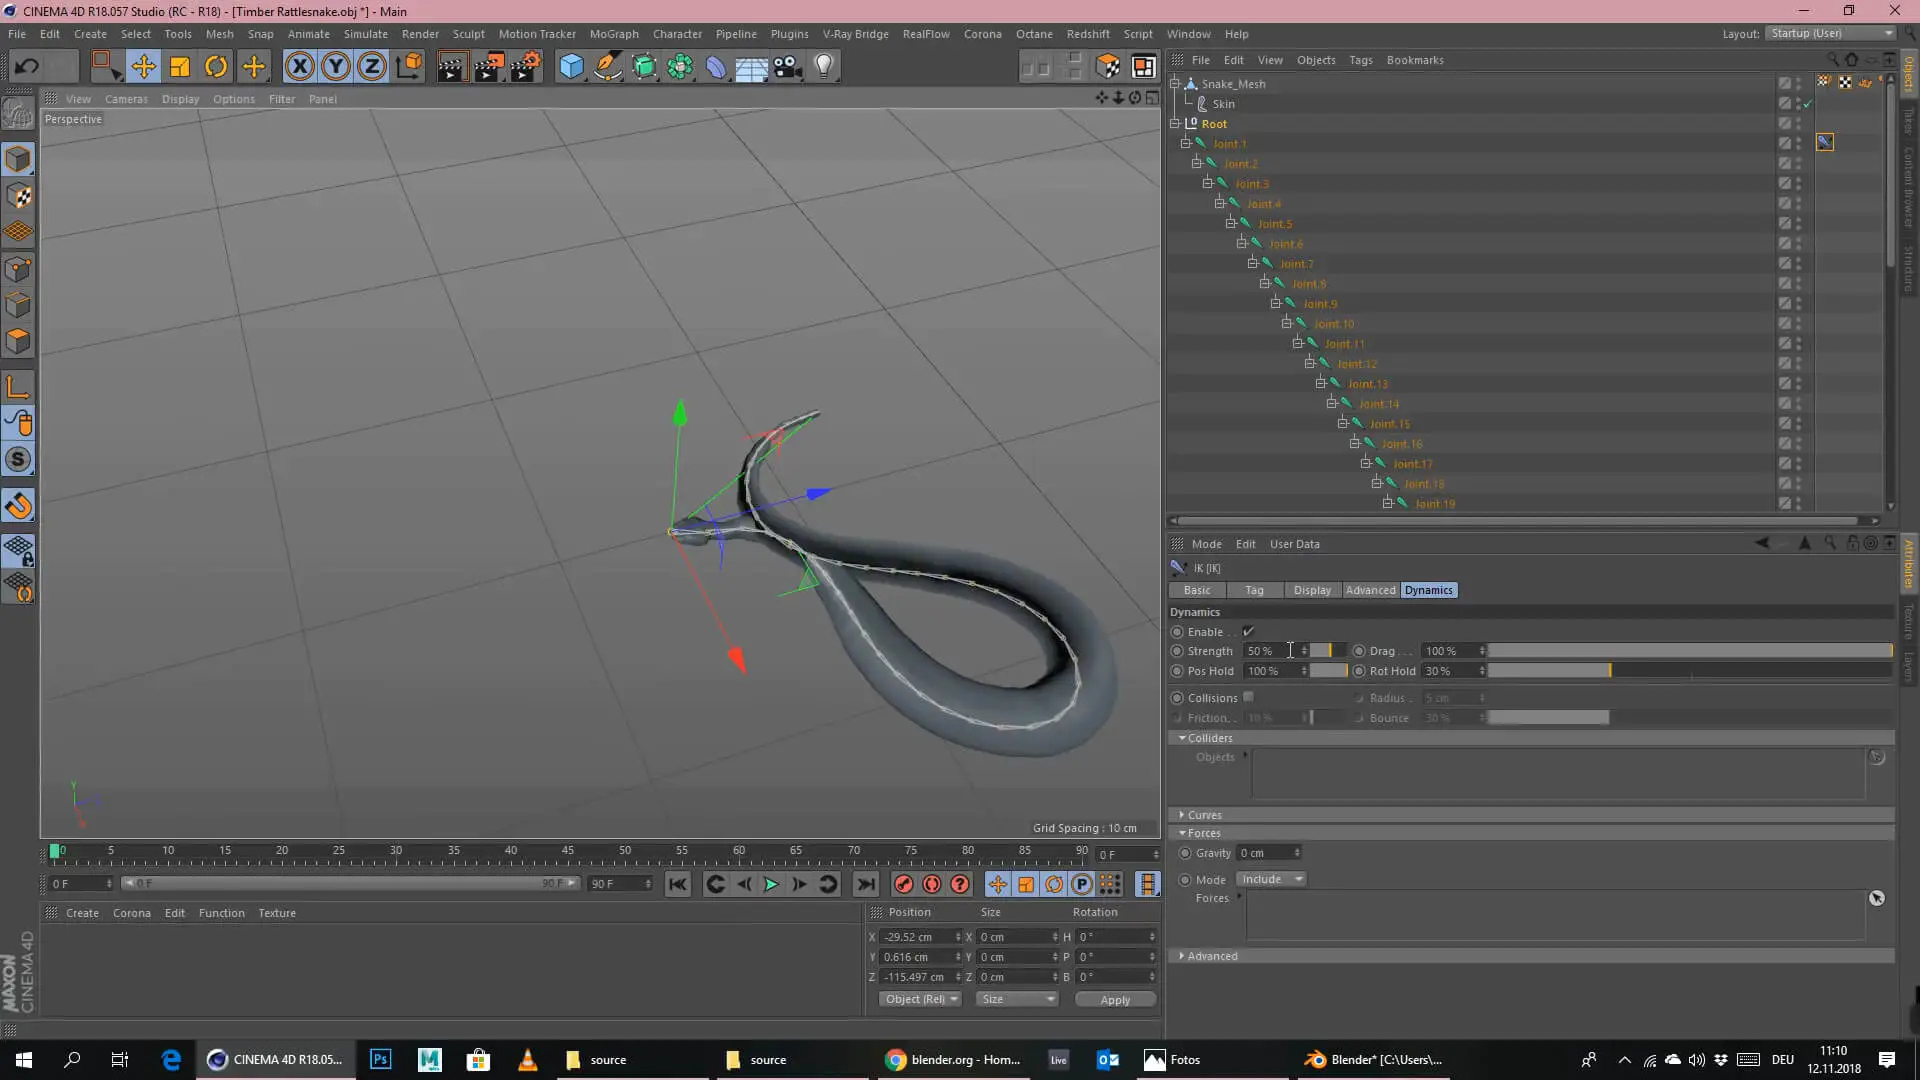Add a Cube primitive object
This screenshot has width=1920, height=1080.
(571, 67)
